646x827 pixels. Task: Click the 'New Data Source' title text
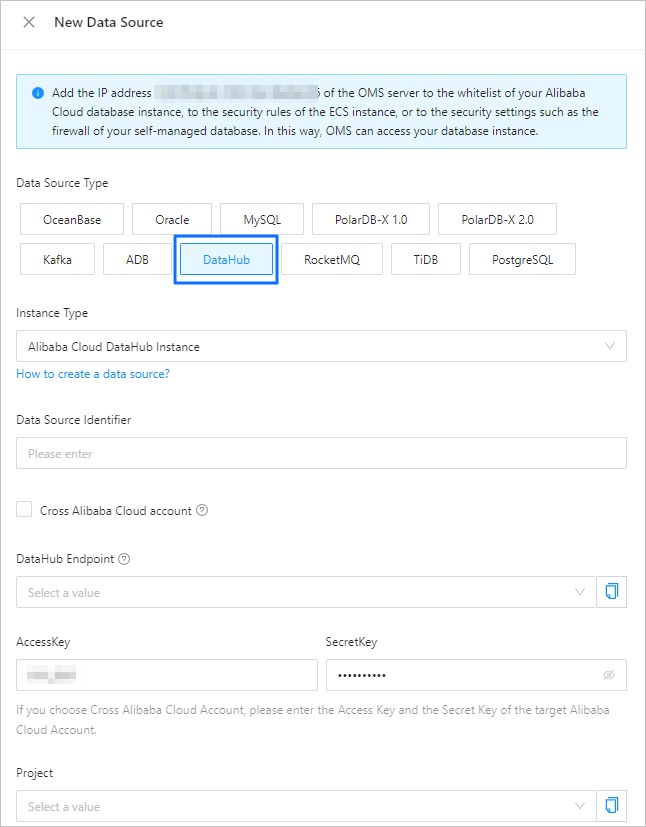pyautogui.click(x=109, y=22)
